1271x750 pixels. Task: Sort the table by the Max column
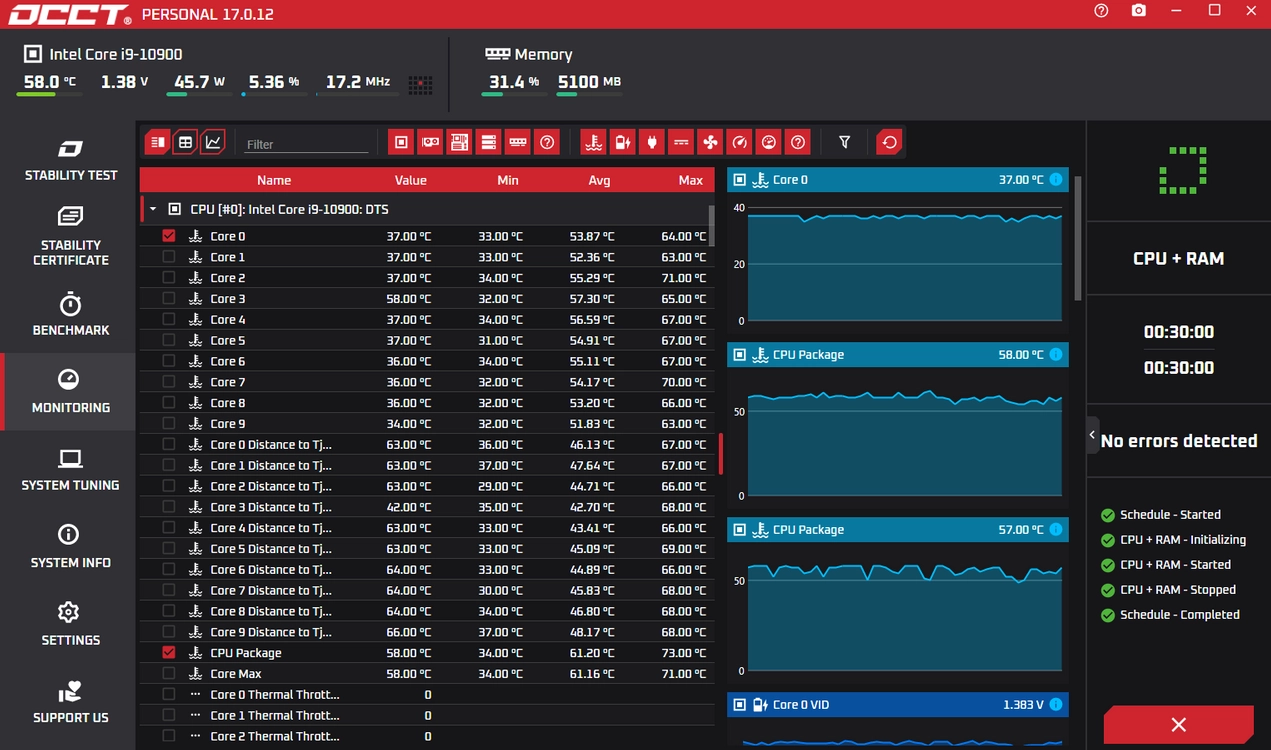[x=691, y=181]
